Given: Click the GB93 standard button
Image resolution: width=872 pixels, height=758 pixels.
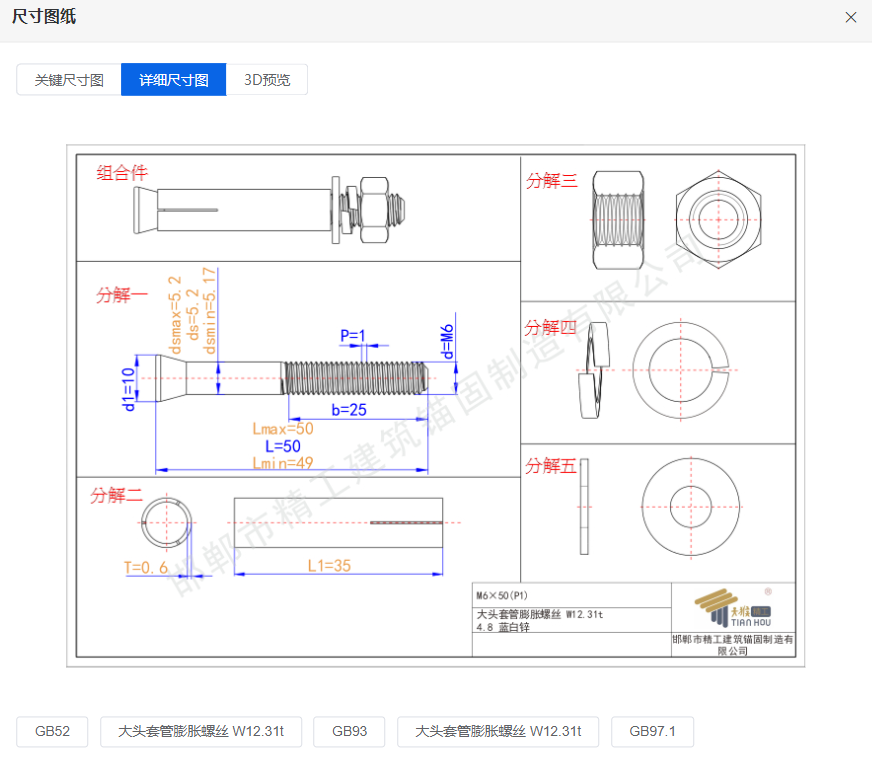Looking at the screenshot, I should pos(349,731).
